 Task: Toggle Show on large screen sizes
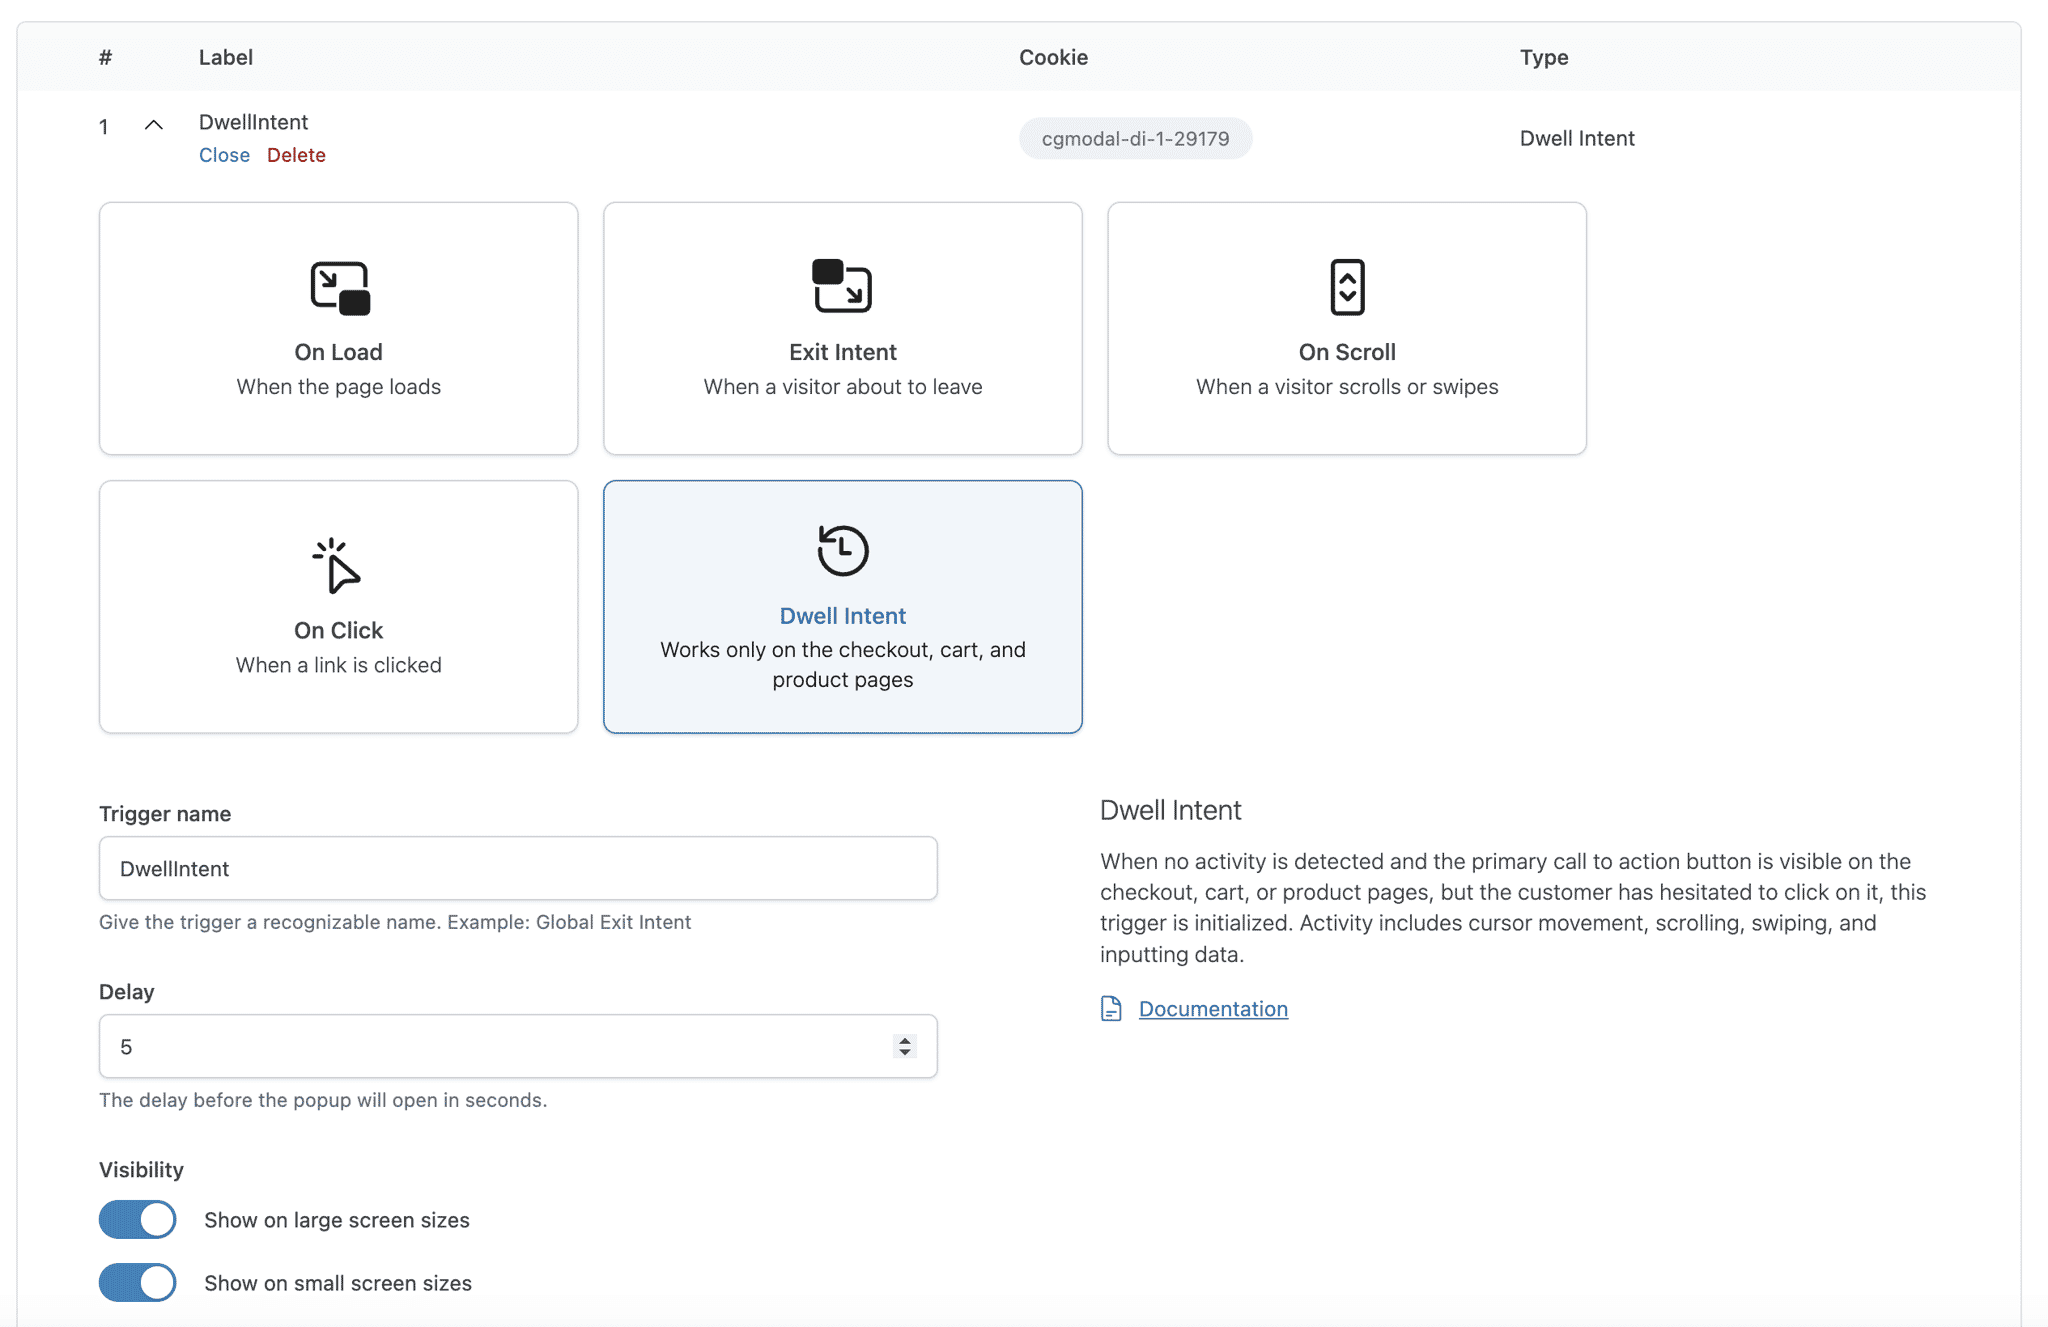(138, 1219)
